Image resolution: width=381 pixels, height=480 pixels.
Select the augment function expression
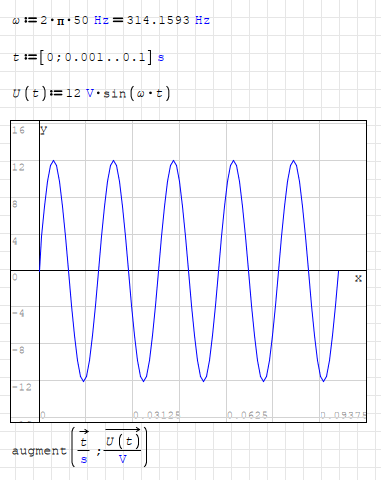point(80,447)
